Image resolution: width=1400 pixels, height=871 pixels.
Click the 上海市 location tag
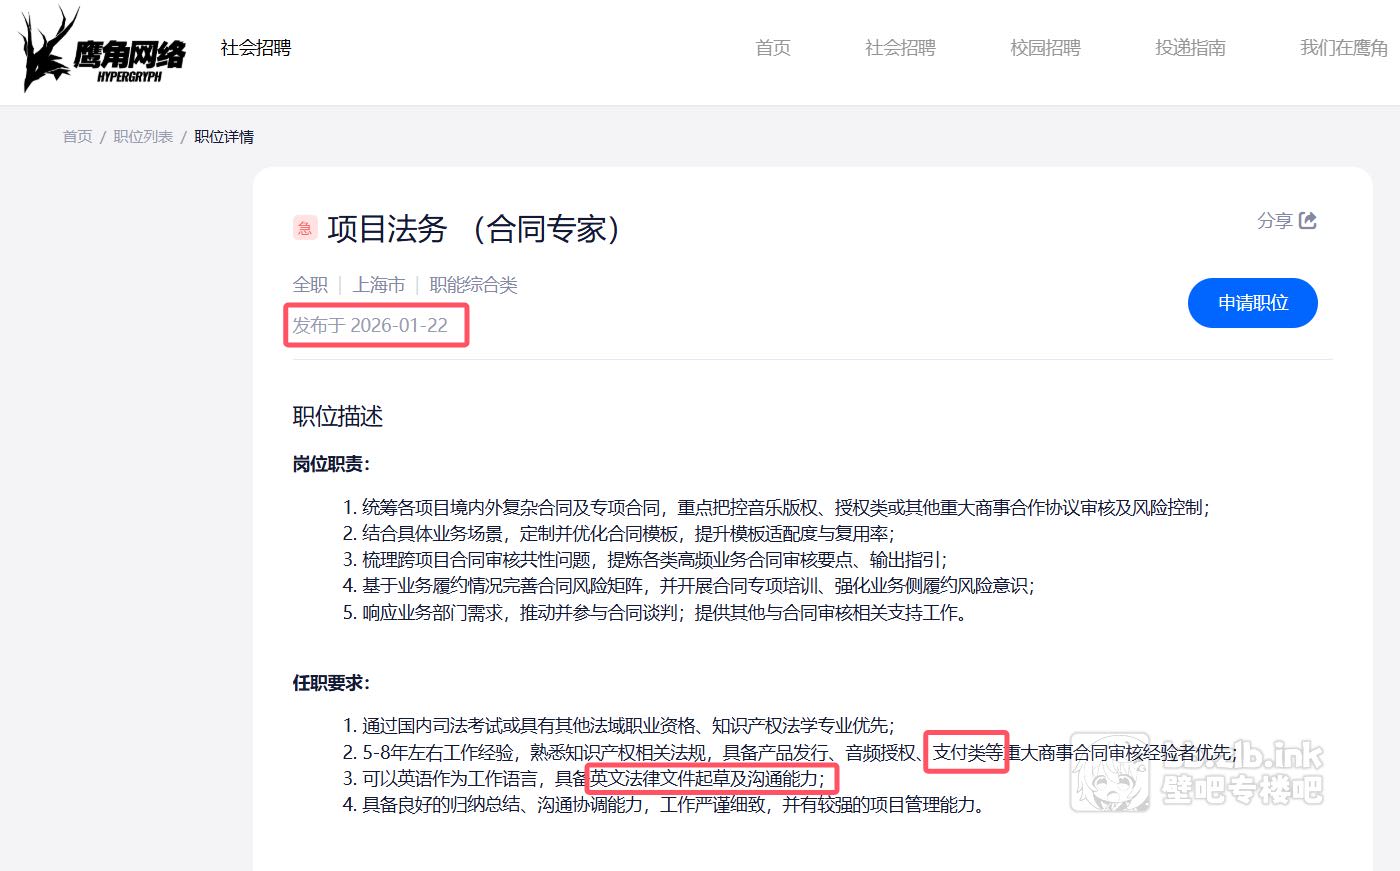[x=379, y=285]
